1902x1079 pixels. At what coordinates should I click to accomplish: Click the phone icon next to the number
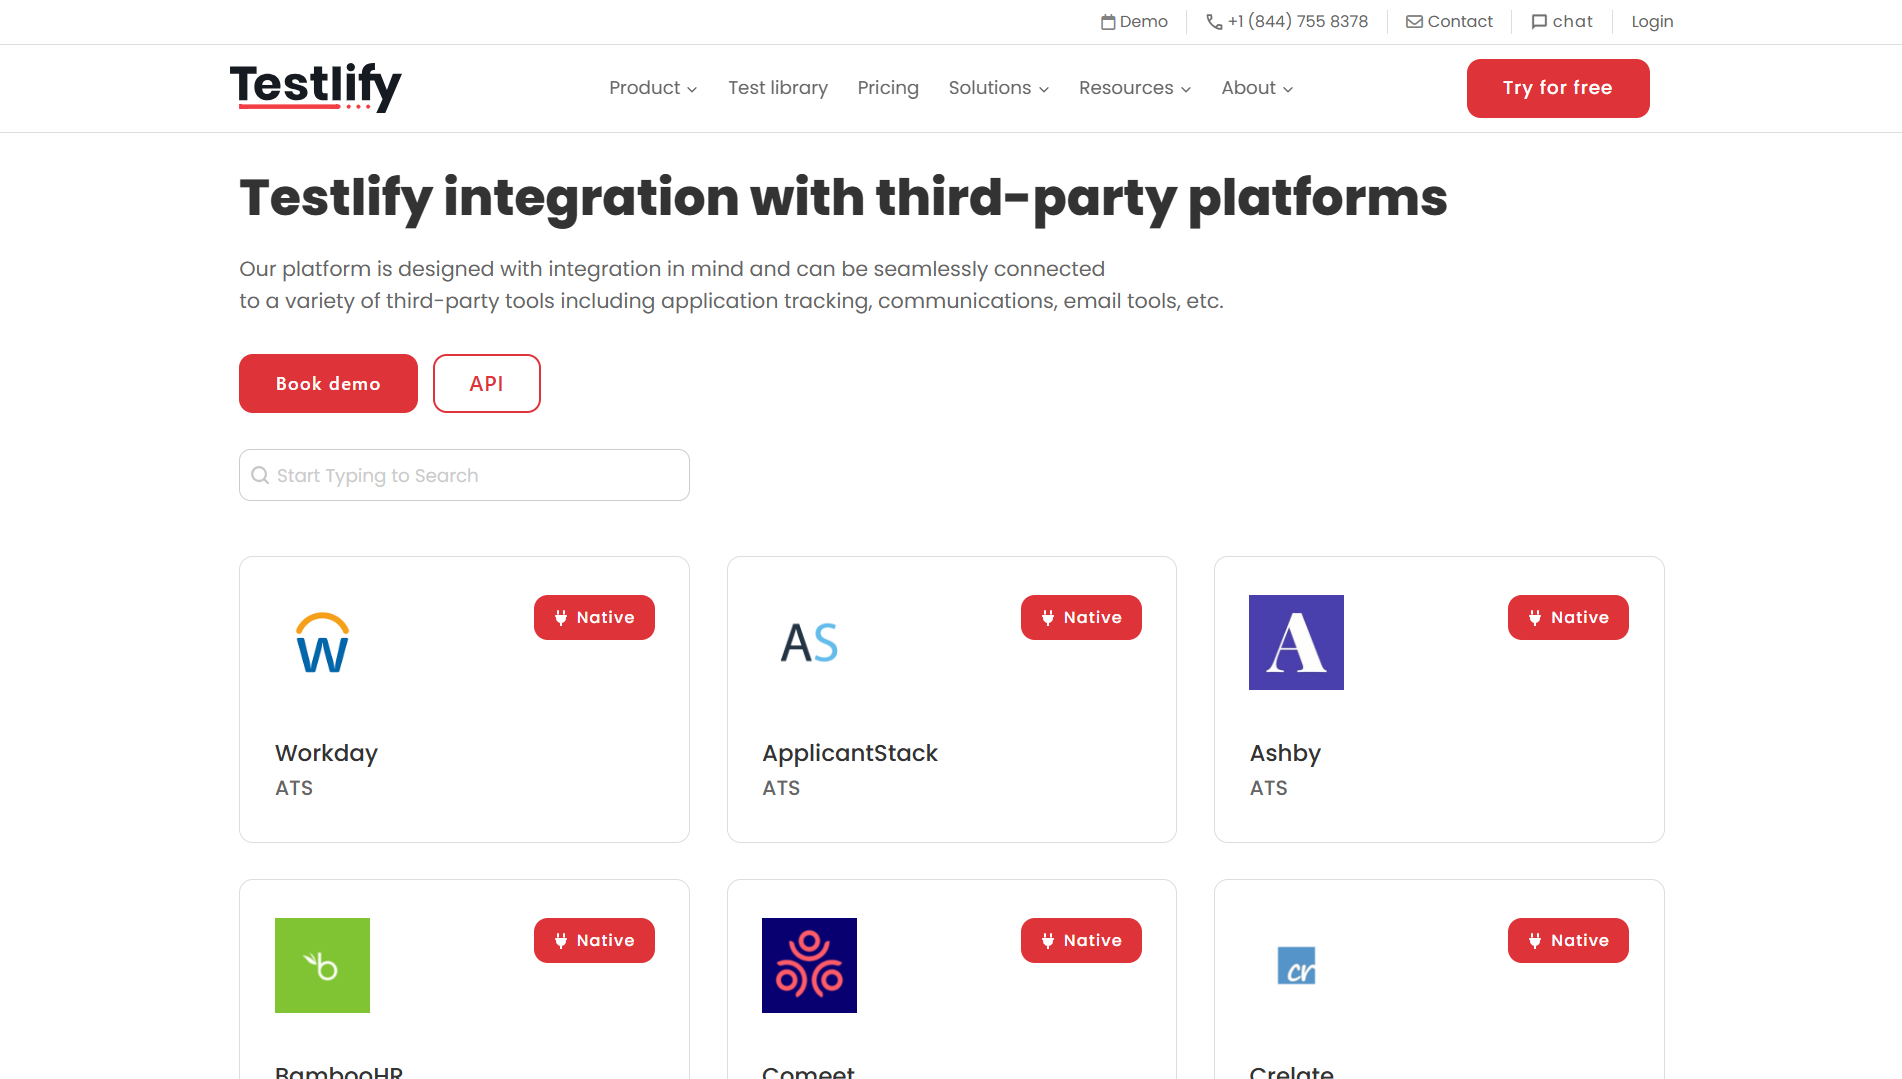click(1212, 21)
